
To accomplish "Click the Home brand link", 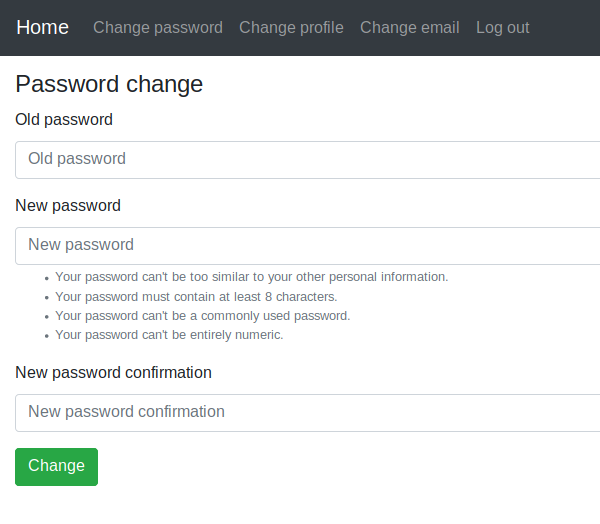I will [42, 28].
